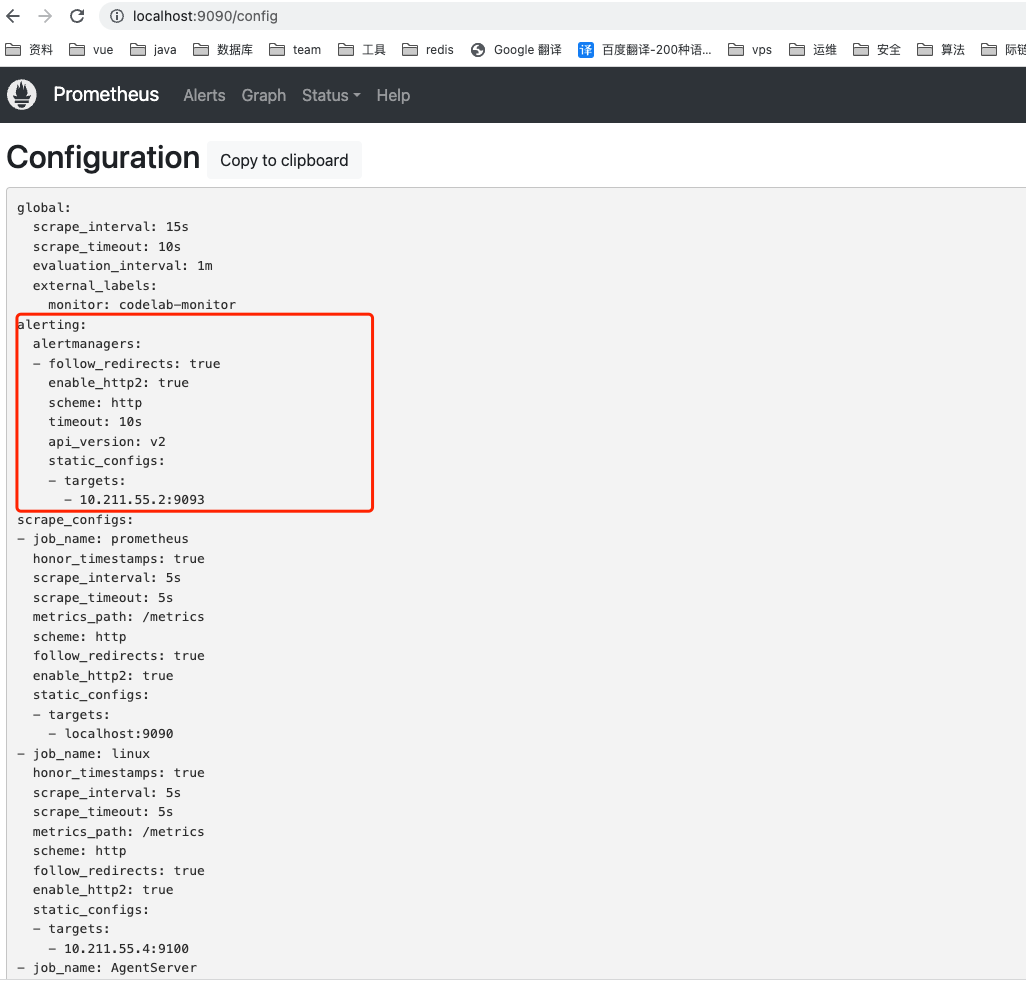This screenshot has width=1026, height=986.
Task: Expand the Status dropdown menu
Action: click(330, 95)
